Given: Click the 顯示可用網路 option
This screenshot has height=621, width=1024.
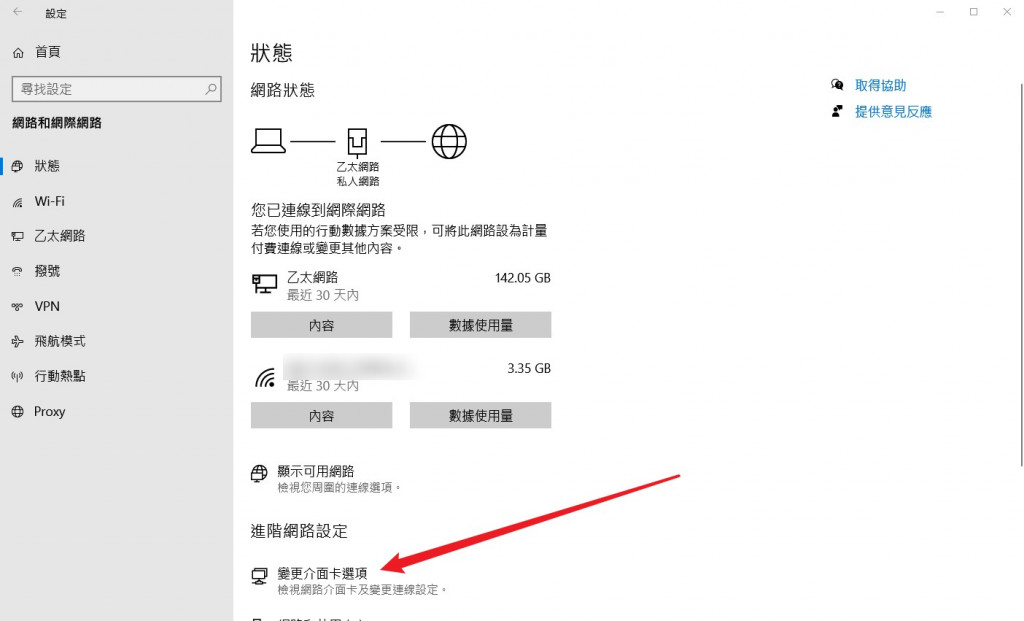Looking at the screenshot, I should (x=315, y=471).
